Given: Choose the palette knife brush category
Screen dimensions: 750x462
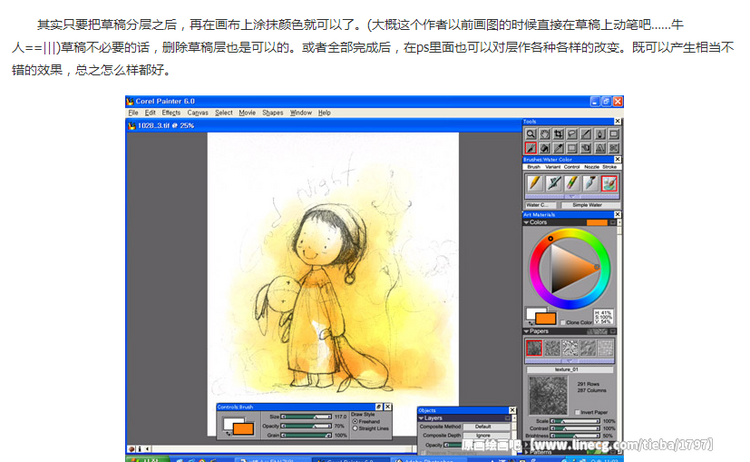Looking at the screenshot, I should pos(591,183).
